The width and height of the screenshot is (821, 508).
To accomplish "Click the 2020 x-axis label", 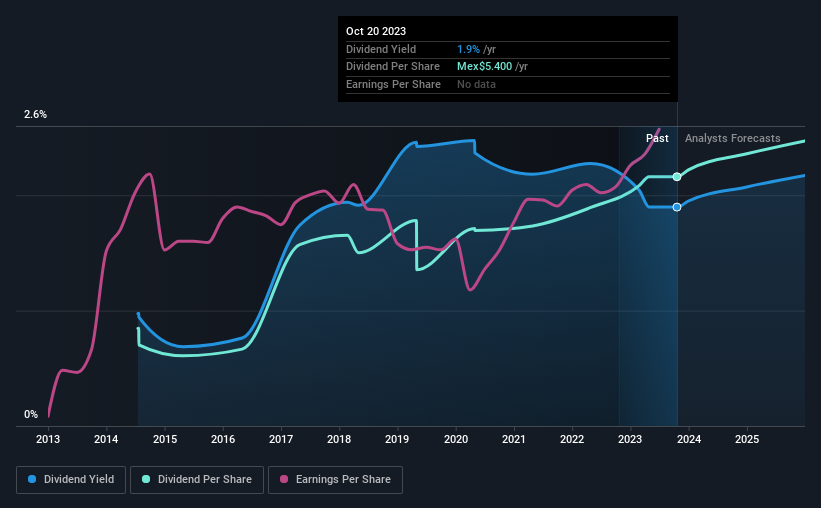I will click(456, 439).
